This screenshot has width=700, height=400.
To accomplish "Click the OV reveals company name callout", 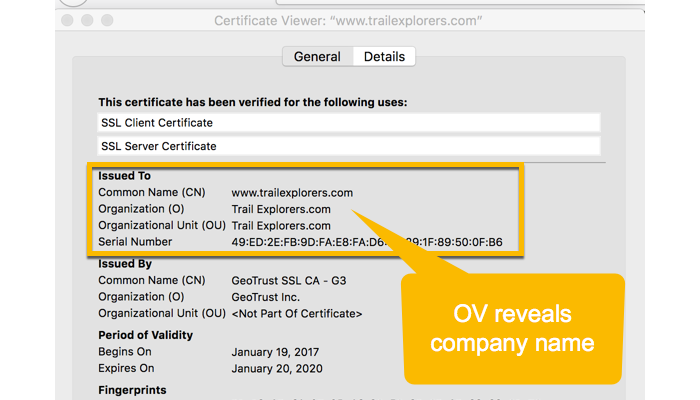I will 514,329.
